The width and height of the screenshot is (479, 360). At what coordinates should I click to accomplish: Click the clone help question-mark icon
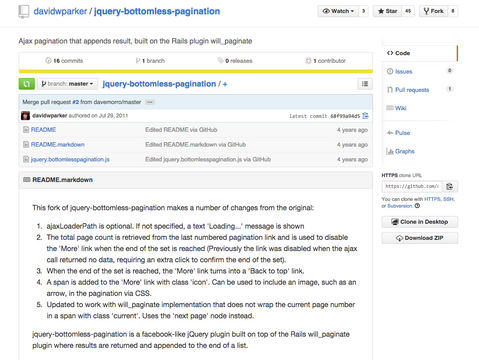(x=417, y=206)
